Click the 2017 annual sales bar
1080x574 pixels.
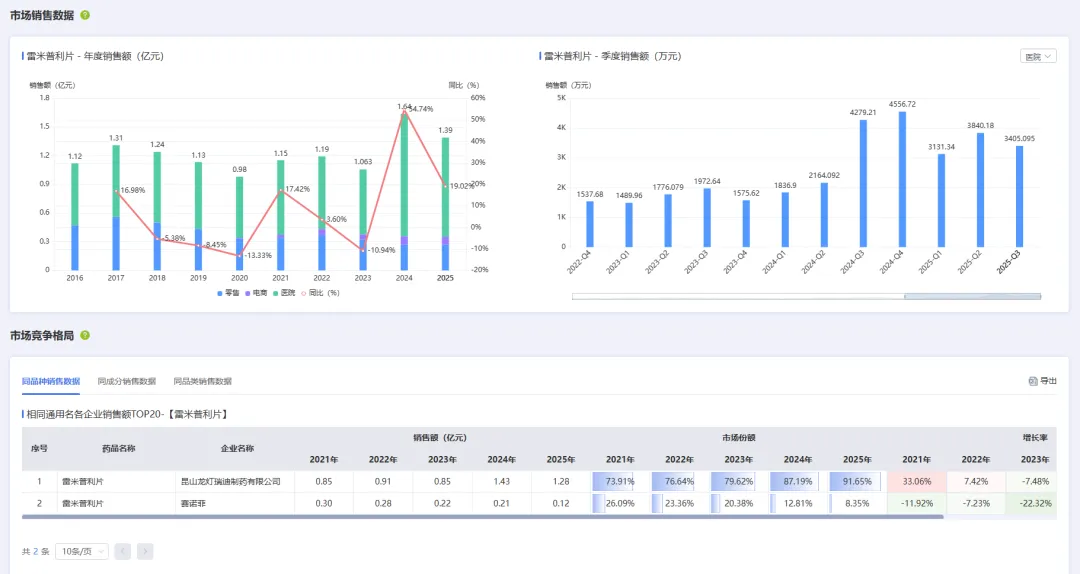pos(116,207)
